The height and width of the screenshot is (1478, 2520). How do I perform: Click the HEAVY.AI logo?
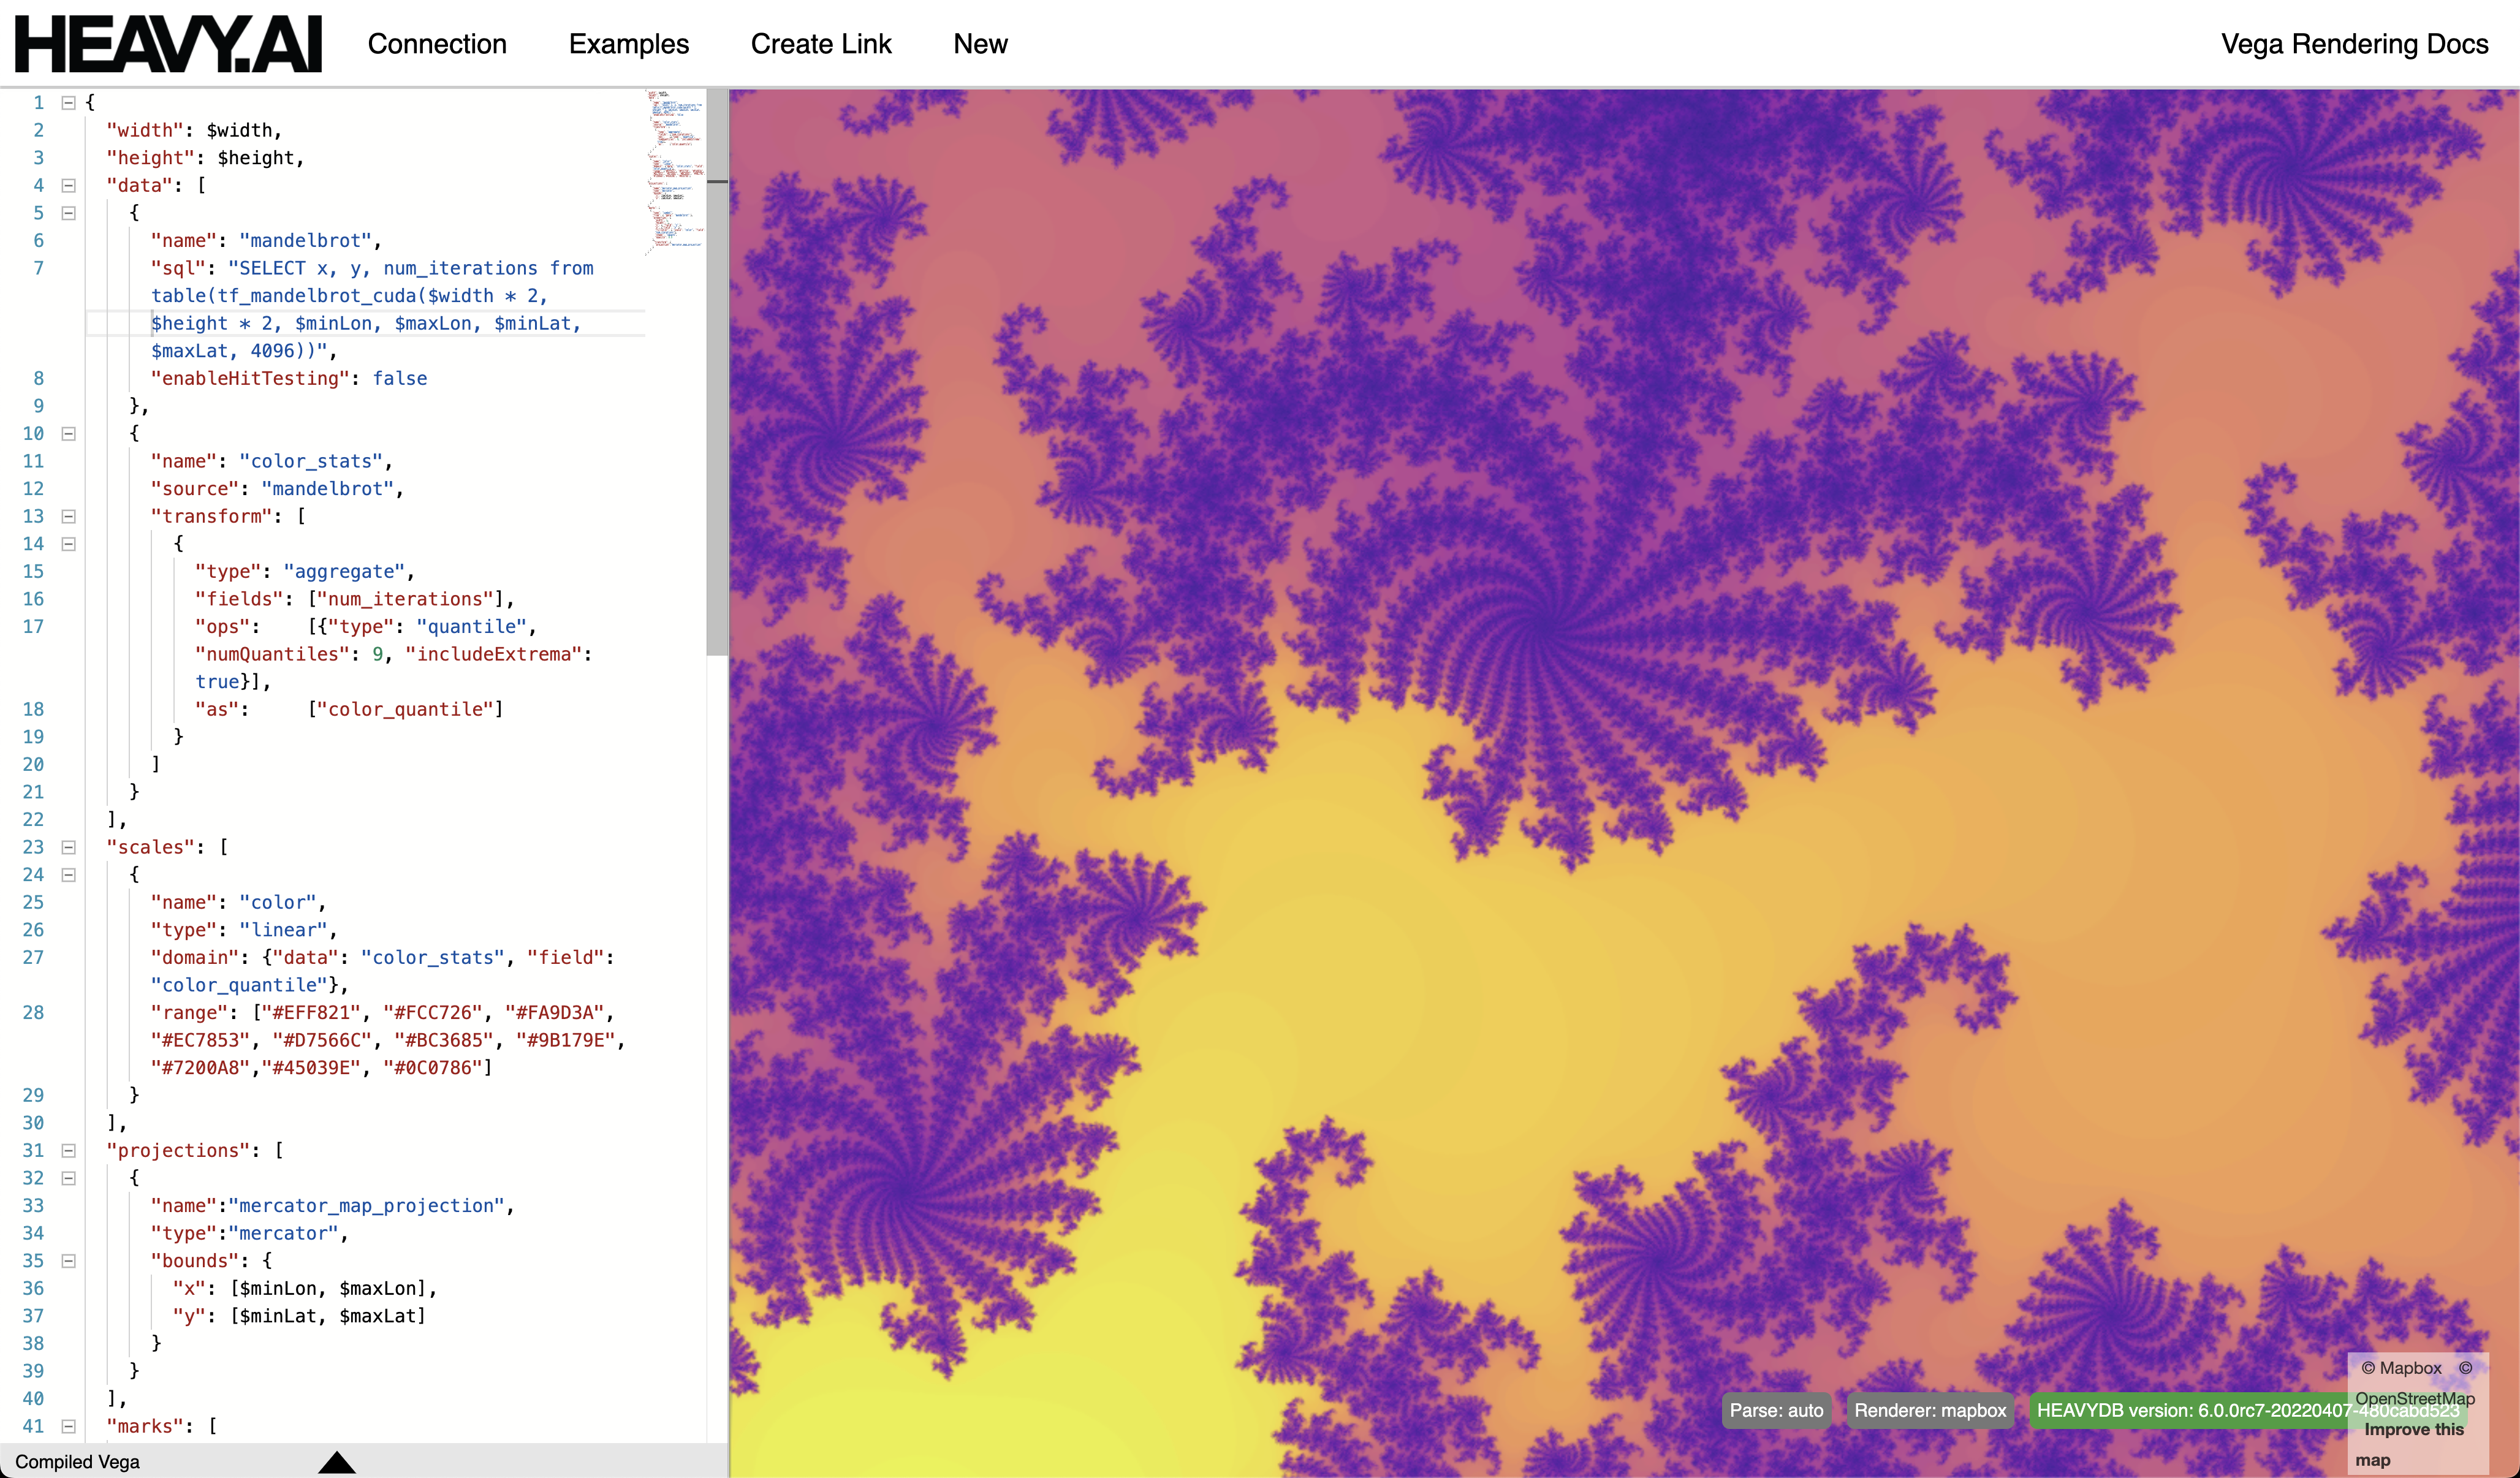168,44
